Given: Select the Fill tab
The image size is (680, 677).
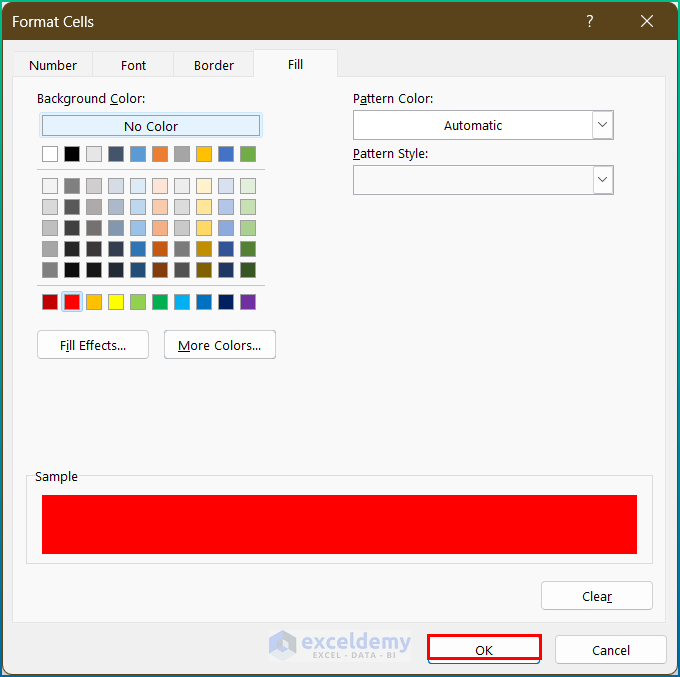Looking at the screenshot, I should 295,64.
